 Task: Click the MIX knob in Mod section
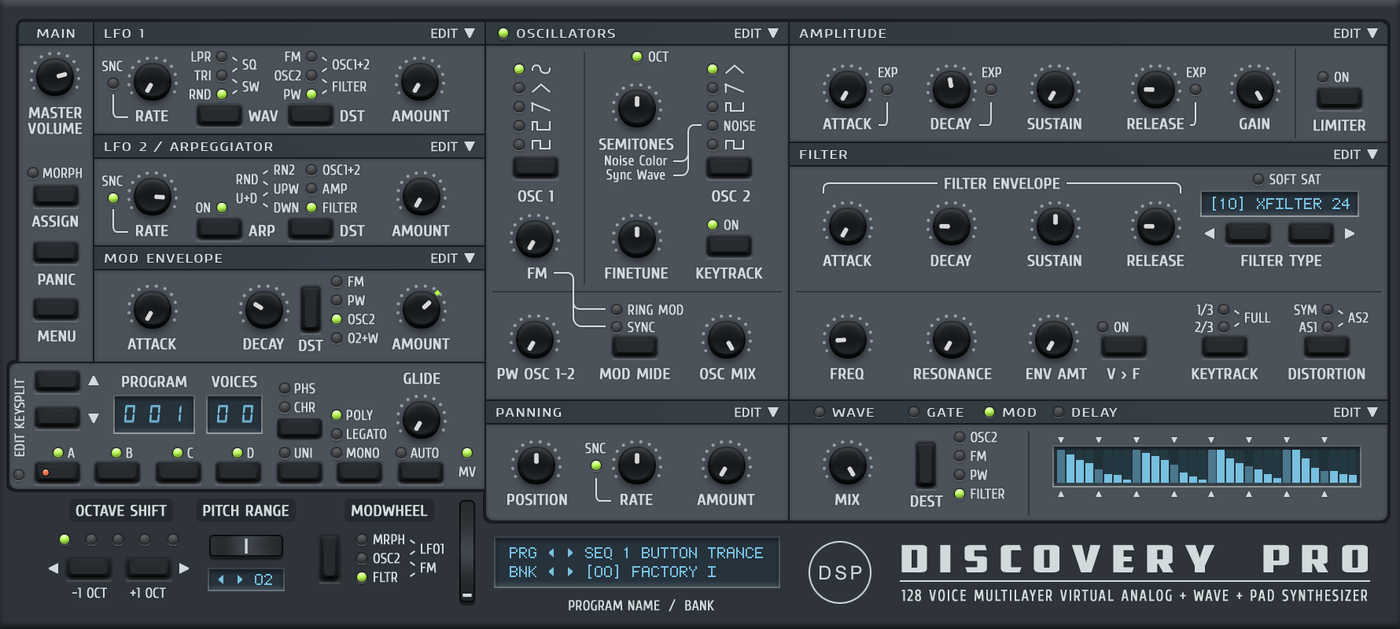tap(846, 465)
